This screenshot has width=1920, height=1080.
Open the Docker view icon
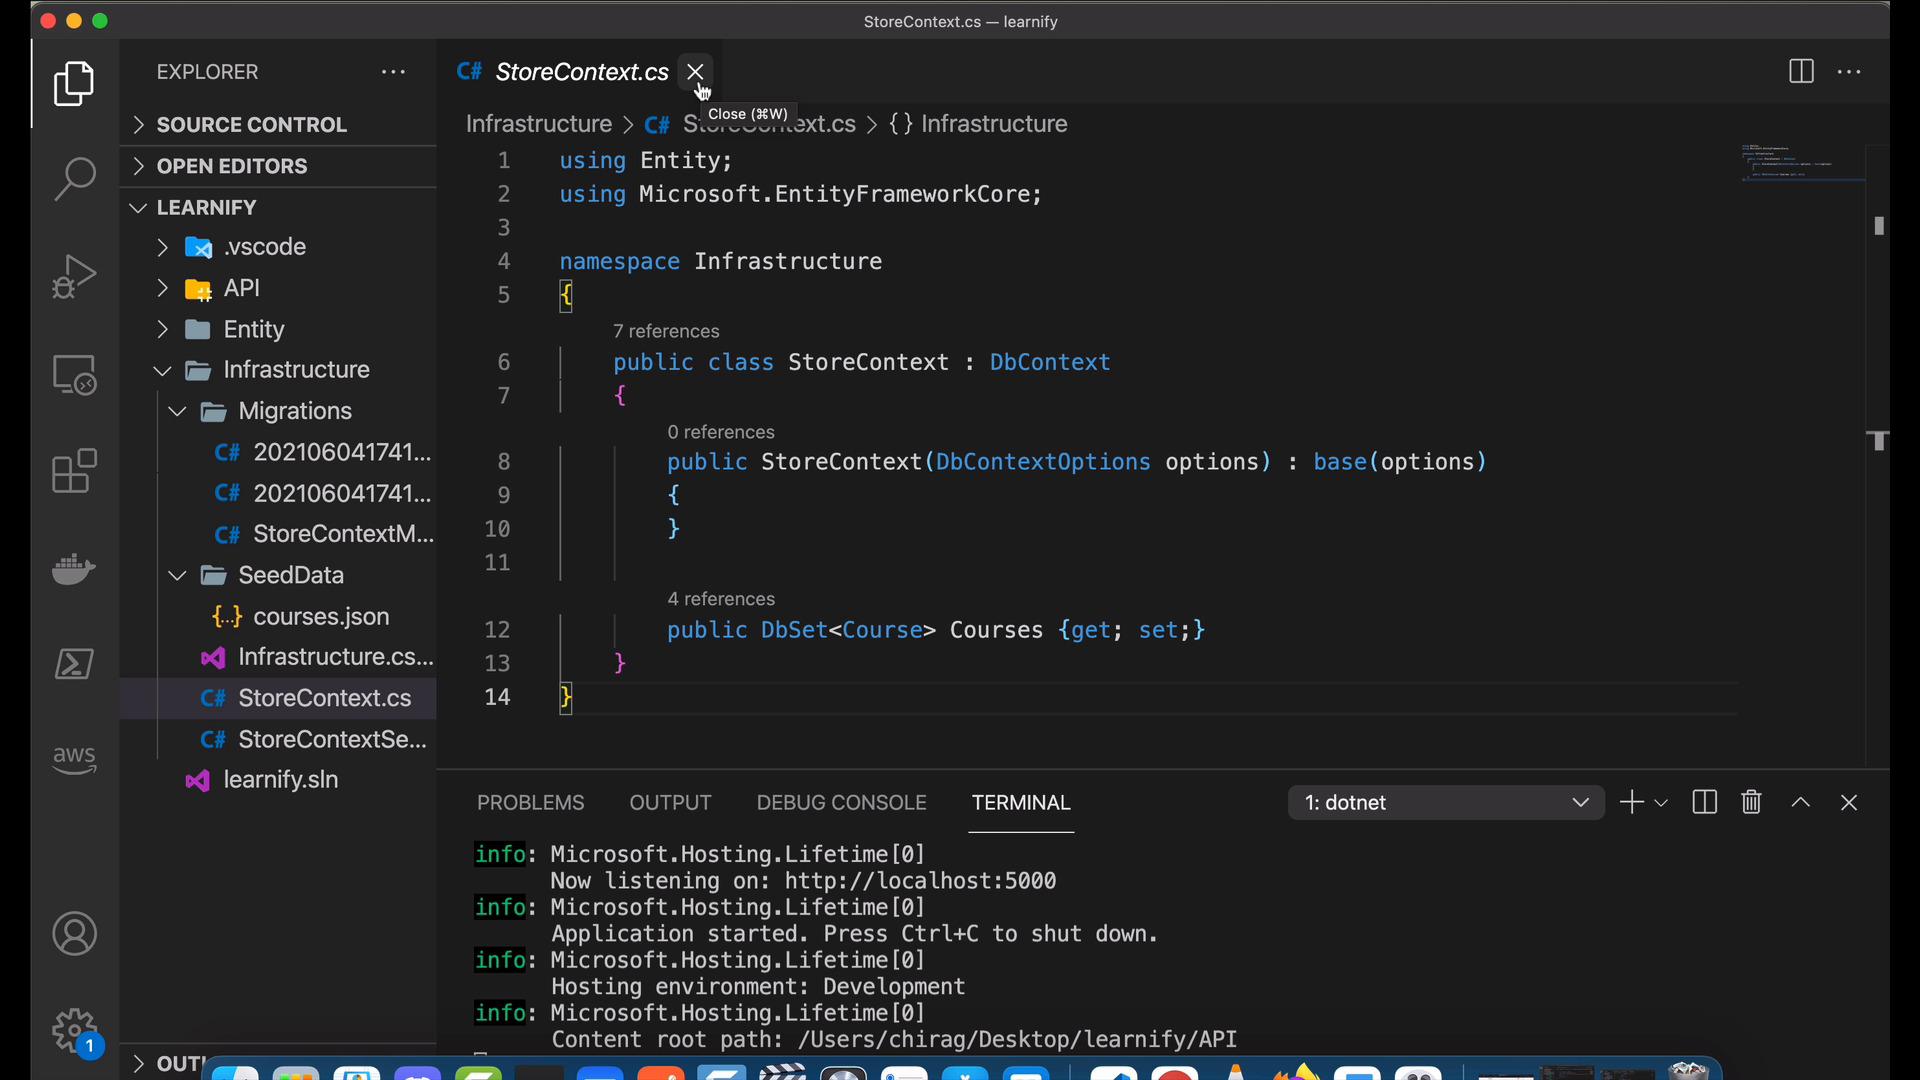[74, 568]
